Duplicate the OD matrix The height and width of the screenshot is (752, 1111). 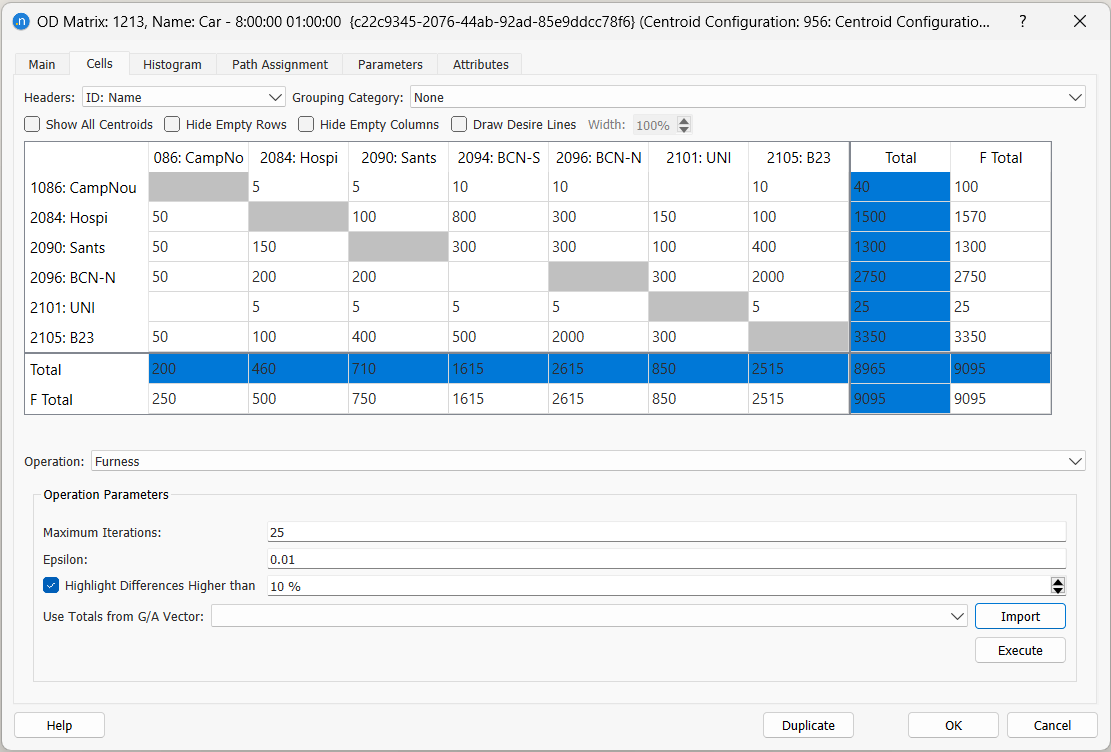(808, 724)
